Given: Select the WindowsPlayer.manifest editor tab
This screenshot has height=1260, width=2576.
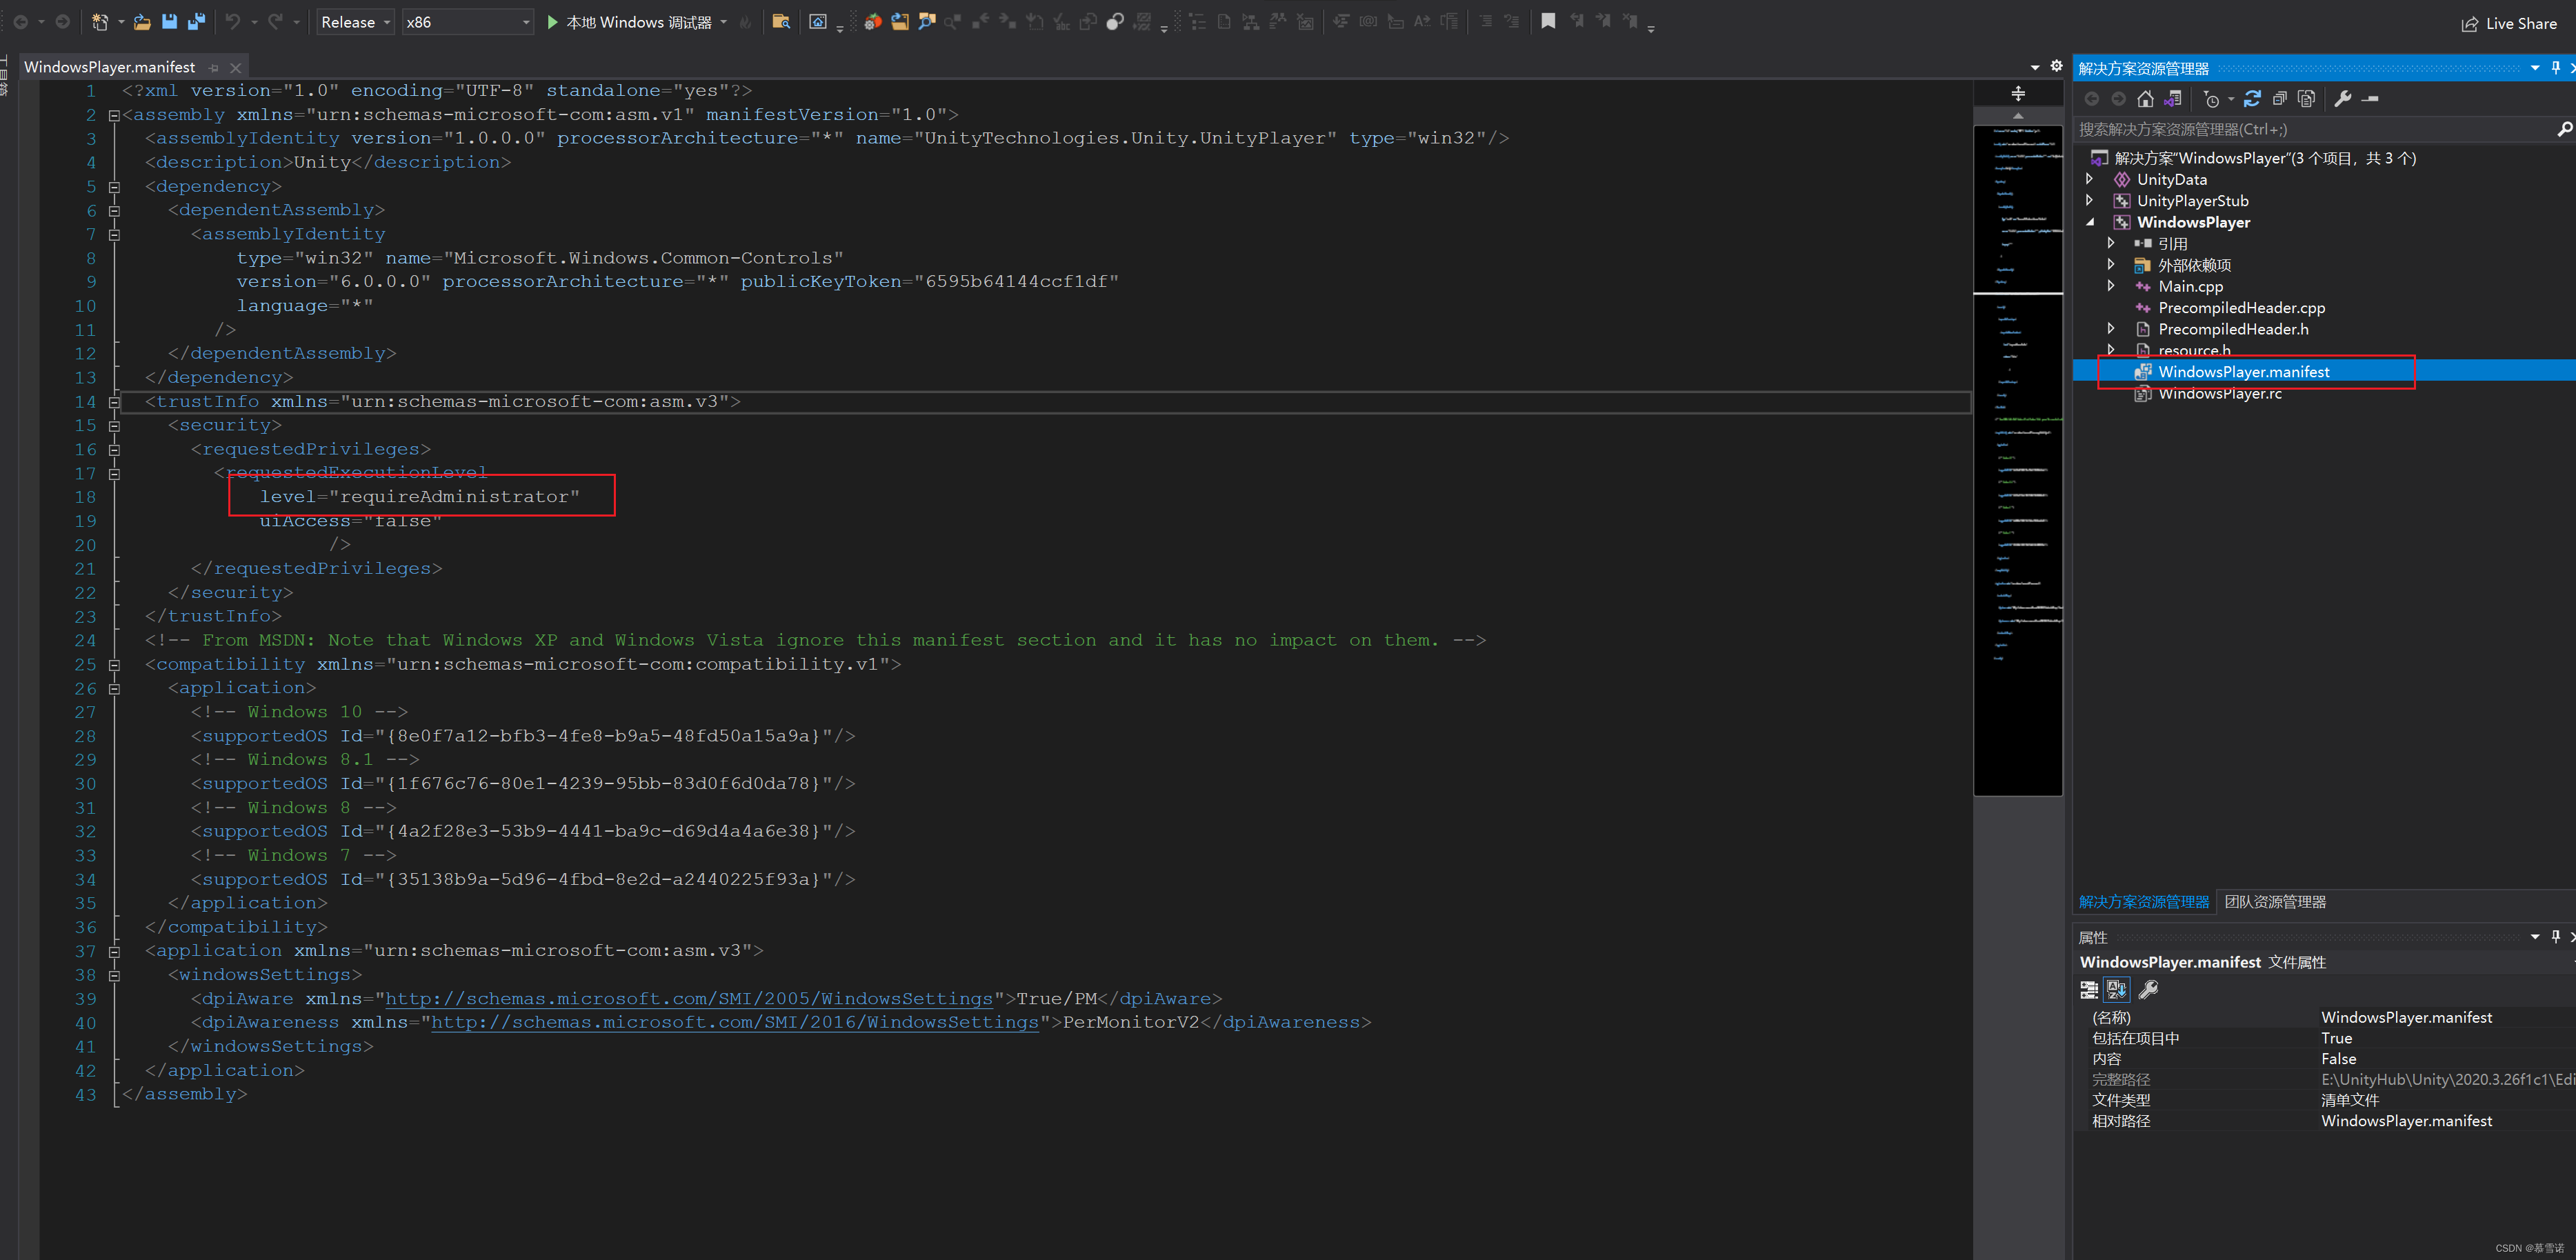Looking at the screenshot, I should pos(110,66).
